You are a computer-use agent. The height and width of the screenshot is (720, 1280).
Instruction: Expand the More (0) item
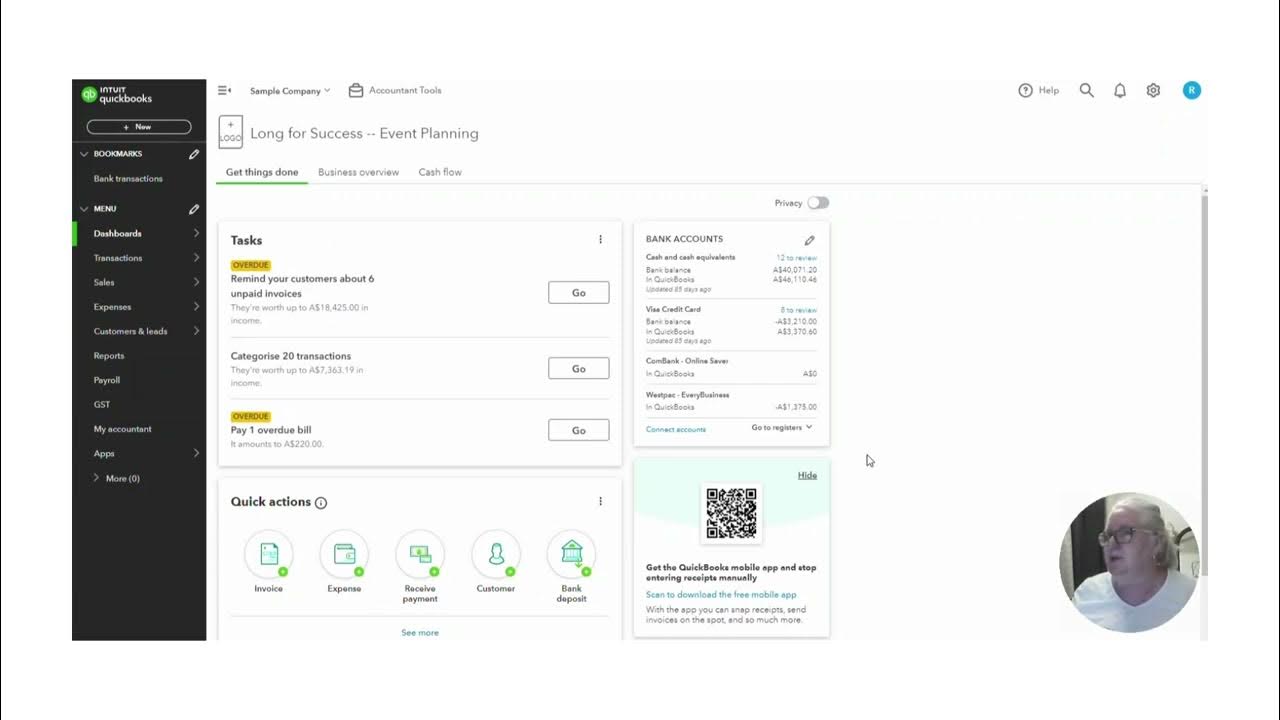tap(116, 478)
